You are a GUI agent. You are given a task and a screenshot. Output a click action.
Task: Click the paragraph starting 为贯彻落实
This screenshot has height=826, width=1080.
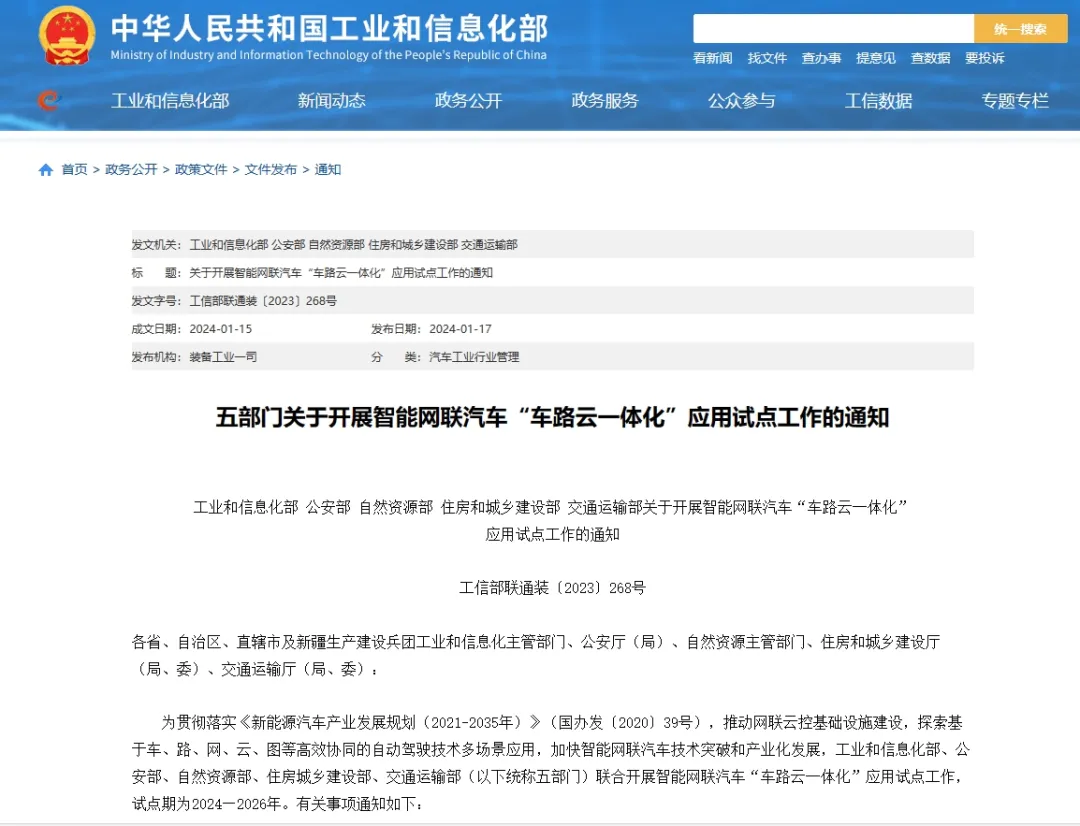point(552,763)
